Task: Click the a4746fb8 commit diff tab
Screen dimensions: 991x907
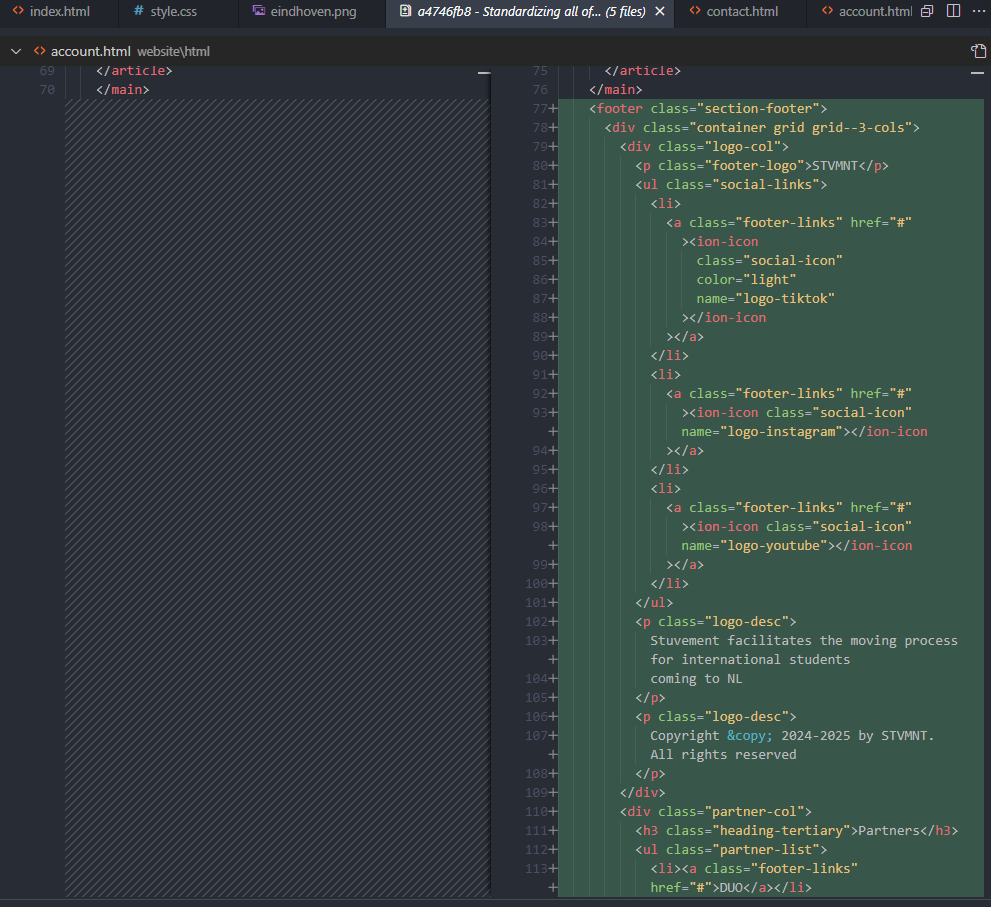Action: pyautogui.click(x=530, y=12)
